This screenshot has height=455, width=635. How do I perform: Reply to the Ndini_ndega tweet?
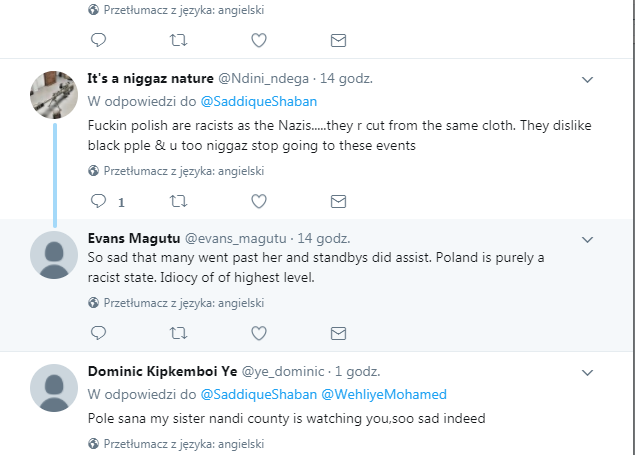coord(98,201)
